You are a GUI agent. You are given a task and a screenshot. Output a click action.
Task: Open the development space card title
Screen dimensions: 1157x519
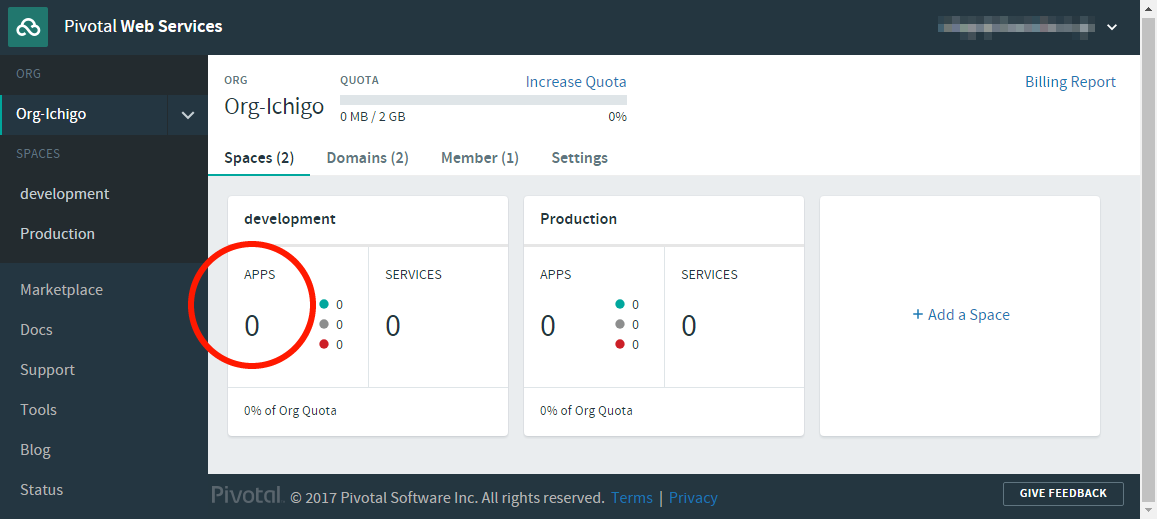click(290, 219)
